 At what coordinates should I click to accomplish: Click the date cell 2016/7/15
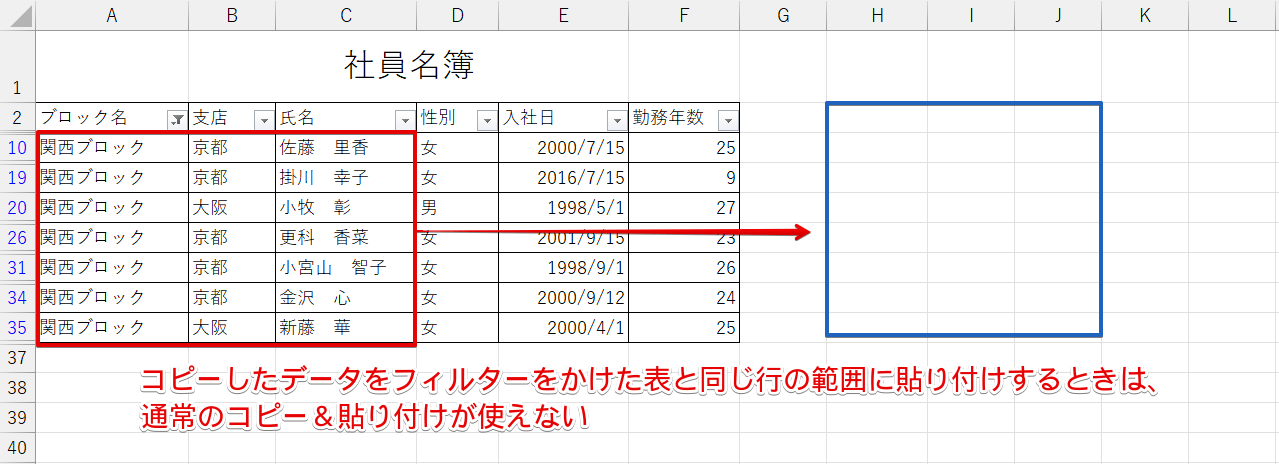pos(563,178)
